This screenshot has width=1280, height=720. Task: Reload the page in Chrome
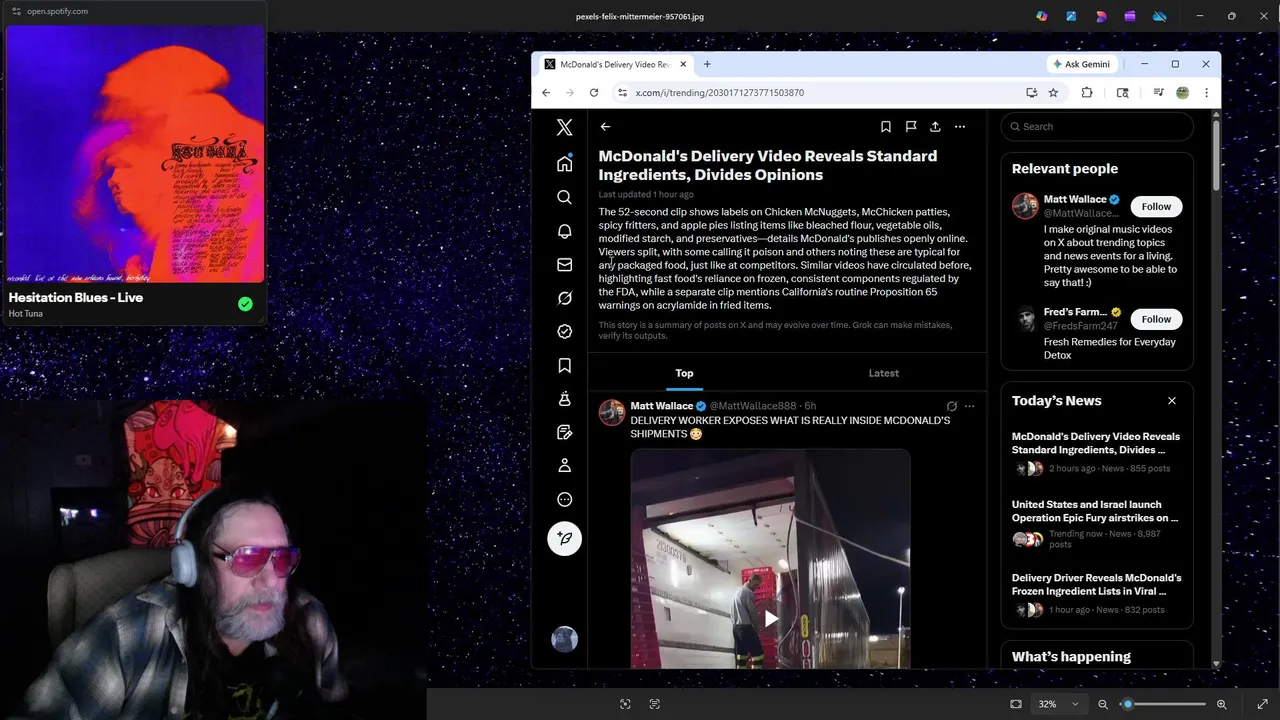[593, 92]
